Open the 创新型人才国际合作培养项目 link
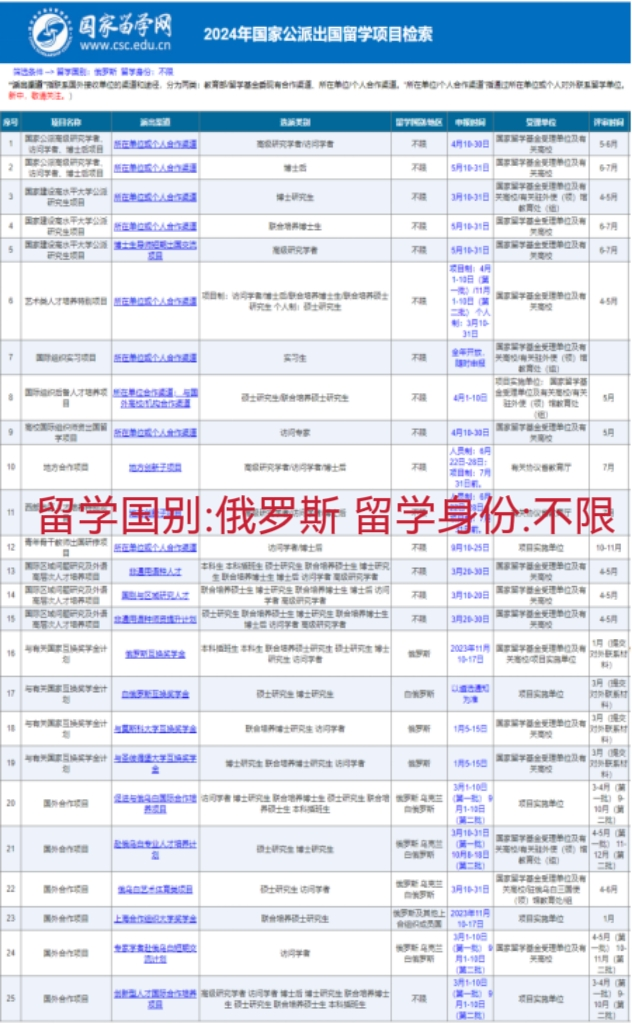632x1024 pixels. (x=155, y=999)
